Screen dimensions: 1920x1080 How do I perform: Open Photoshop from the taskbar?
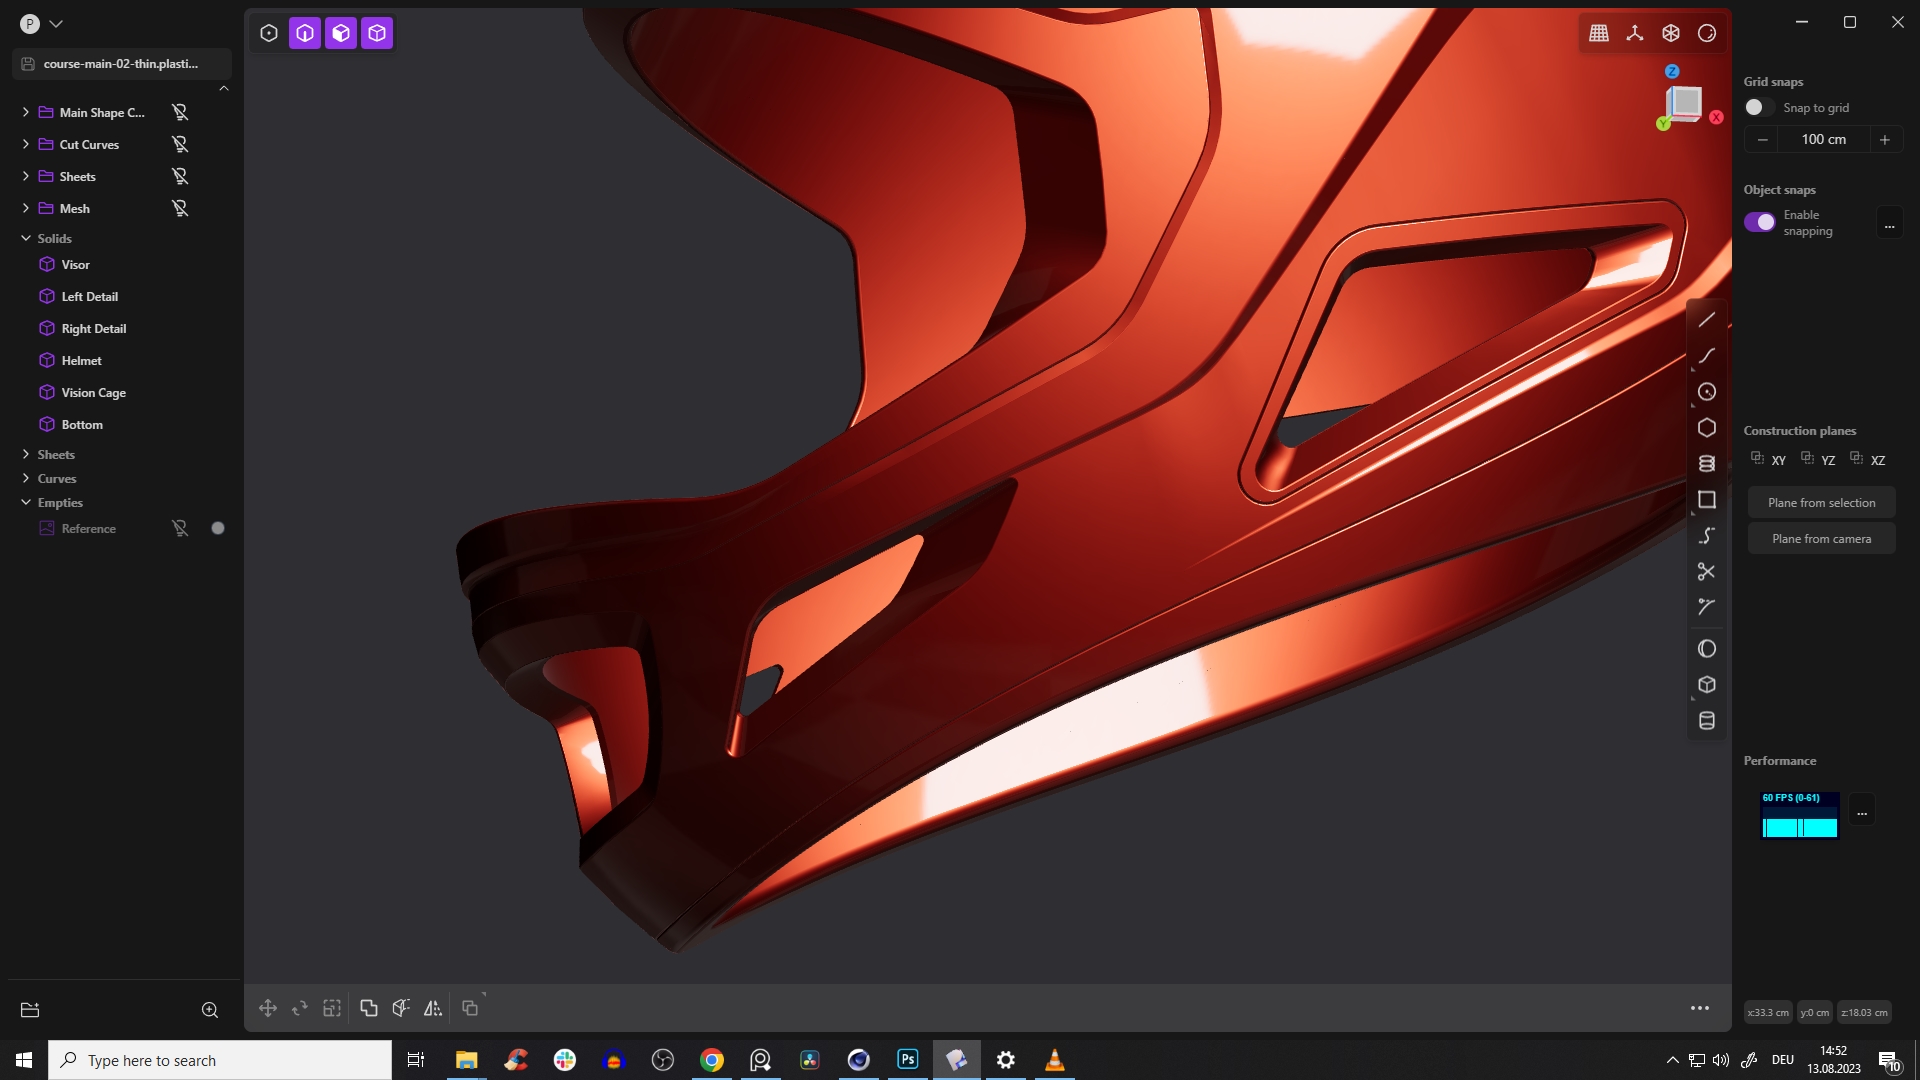907,1059
